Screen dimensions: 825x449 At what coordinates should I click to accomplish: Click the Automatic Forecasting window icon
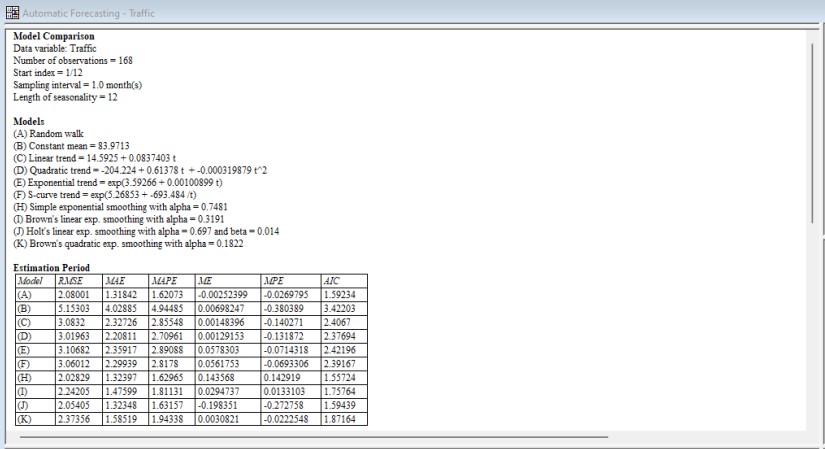tap(11, 11)
